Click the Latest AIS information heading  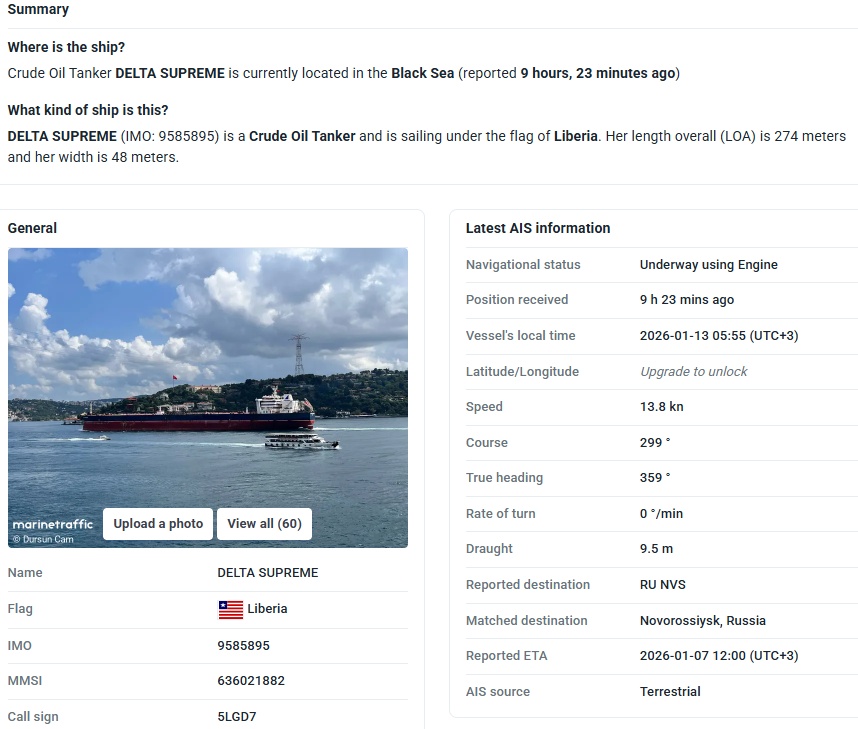coord(537,228)
